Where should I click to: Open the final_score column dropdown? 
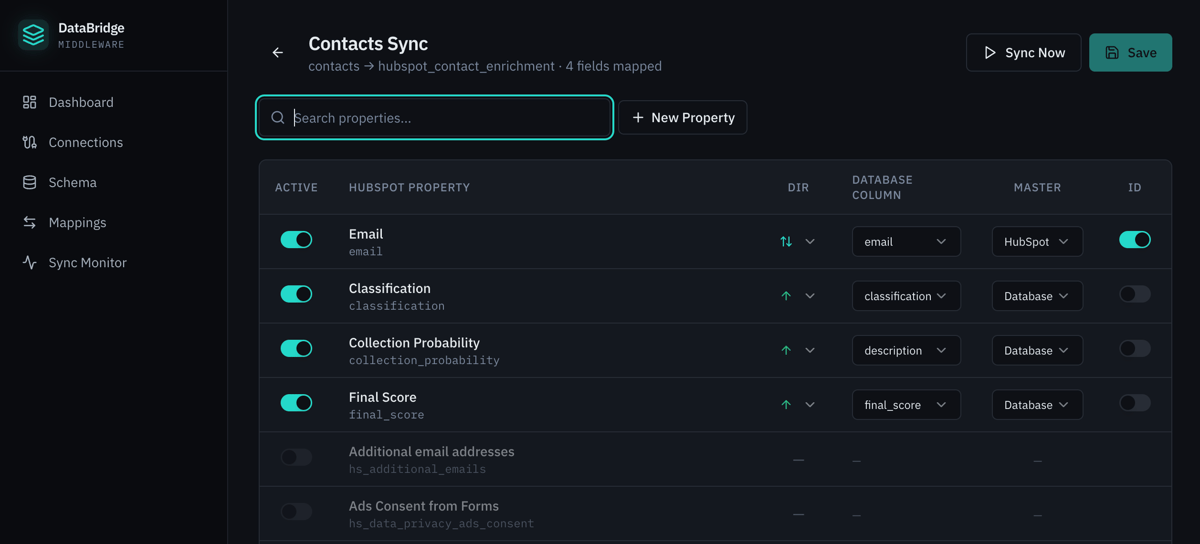(x=905, y=404)
